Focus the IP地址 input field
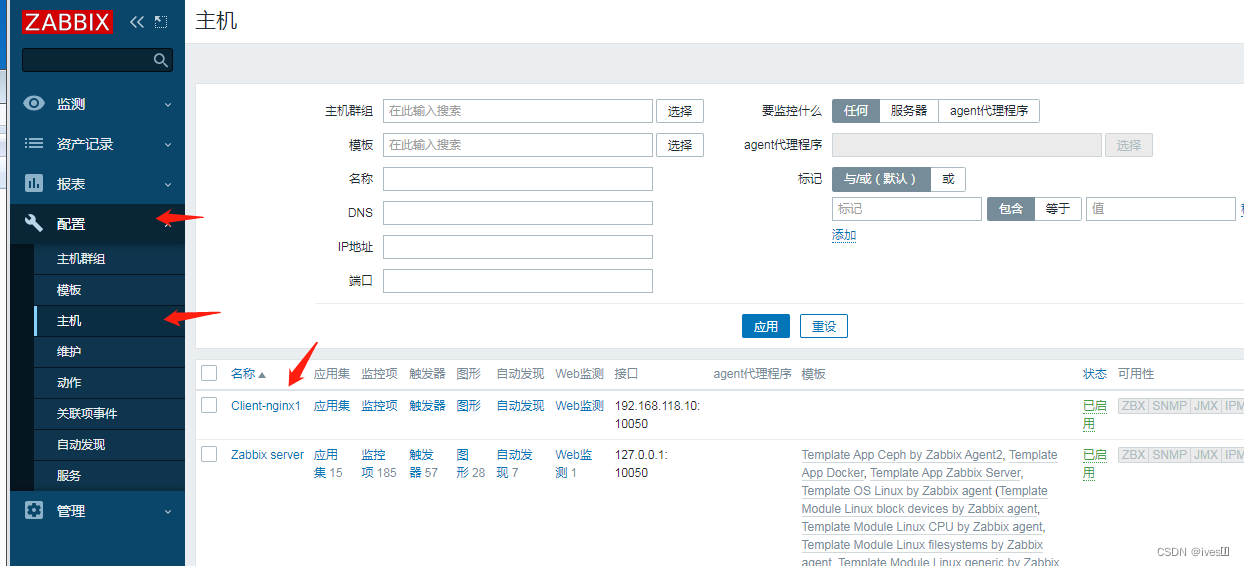Image resolution: width=1244 pixels, height=566 pixels. (518, 247)
